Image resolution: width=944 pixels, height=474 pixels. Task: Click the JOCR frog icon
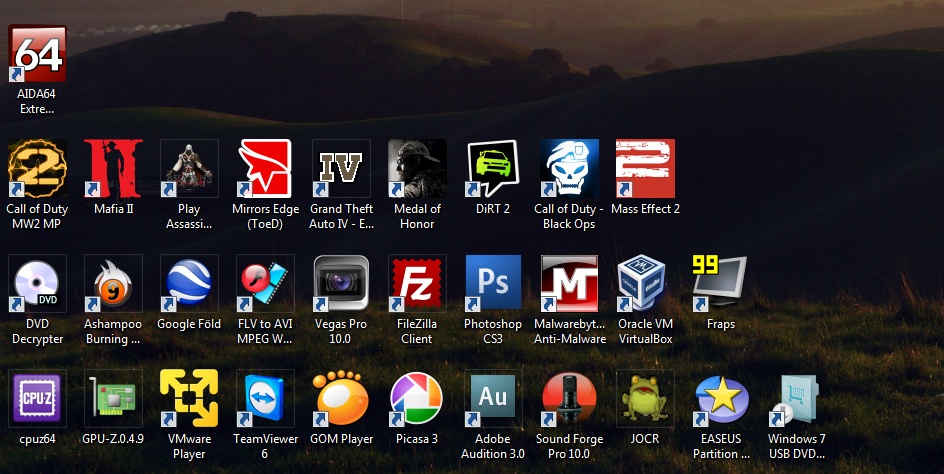pyautogui.click(x=645, y=398)
